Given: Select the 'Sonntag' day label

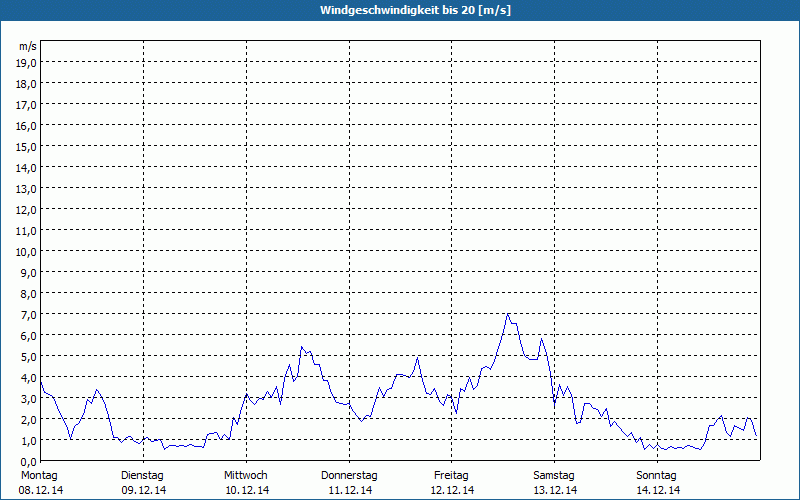Looking at the screenshot, I should (656, 476).
